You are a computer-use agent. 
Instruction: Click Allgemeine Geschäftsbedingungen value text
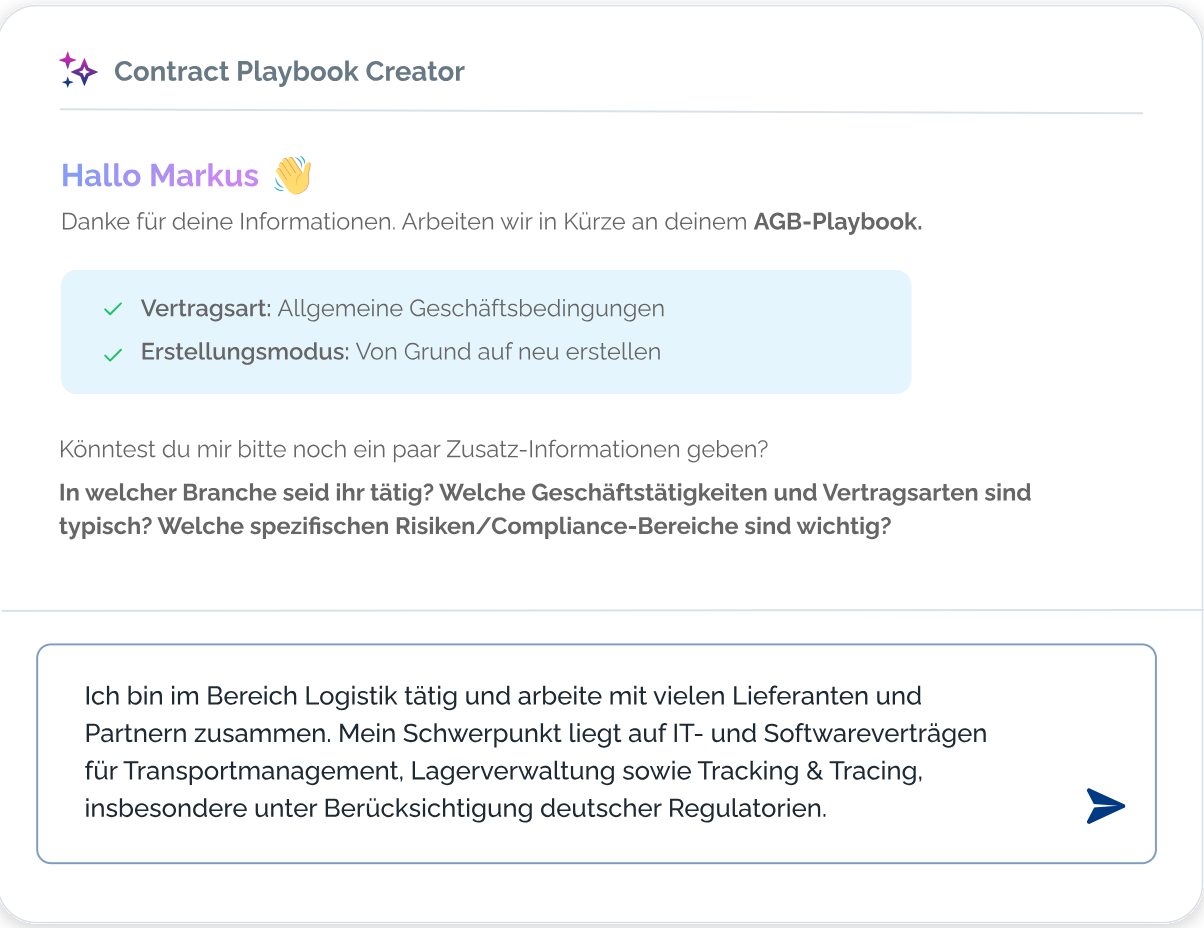pyautogui.click(x=471, y=308)
